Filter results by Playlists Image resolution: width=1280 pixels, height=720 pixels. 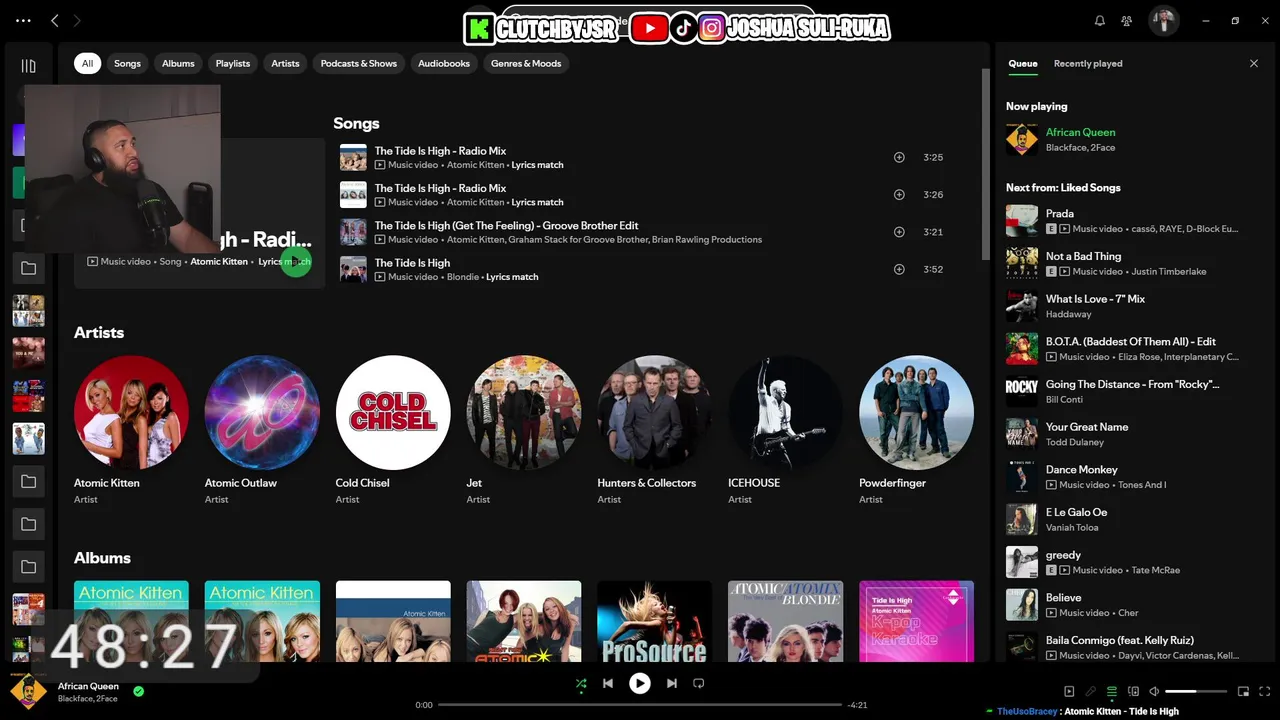(233, 63)
